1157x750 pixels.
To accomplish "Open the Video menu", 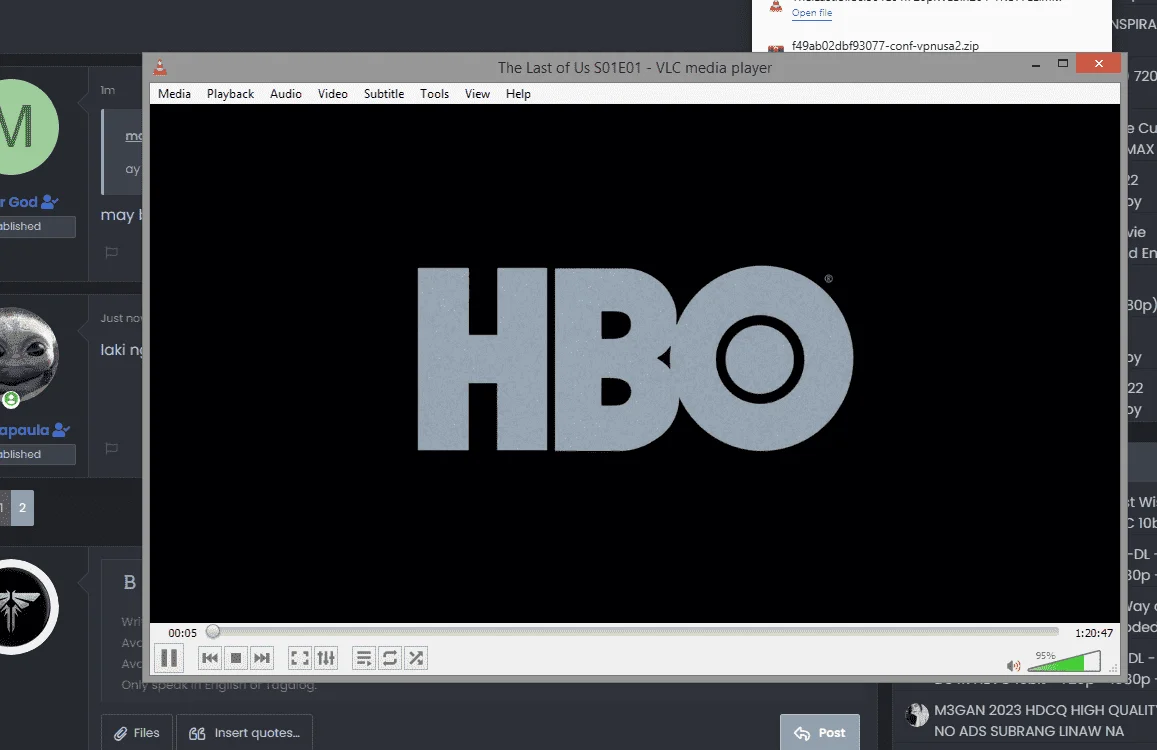I will (x=333, y=94).
